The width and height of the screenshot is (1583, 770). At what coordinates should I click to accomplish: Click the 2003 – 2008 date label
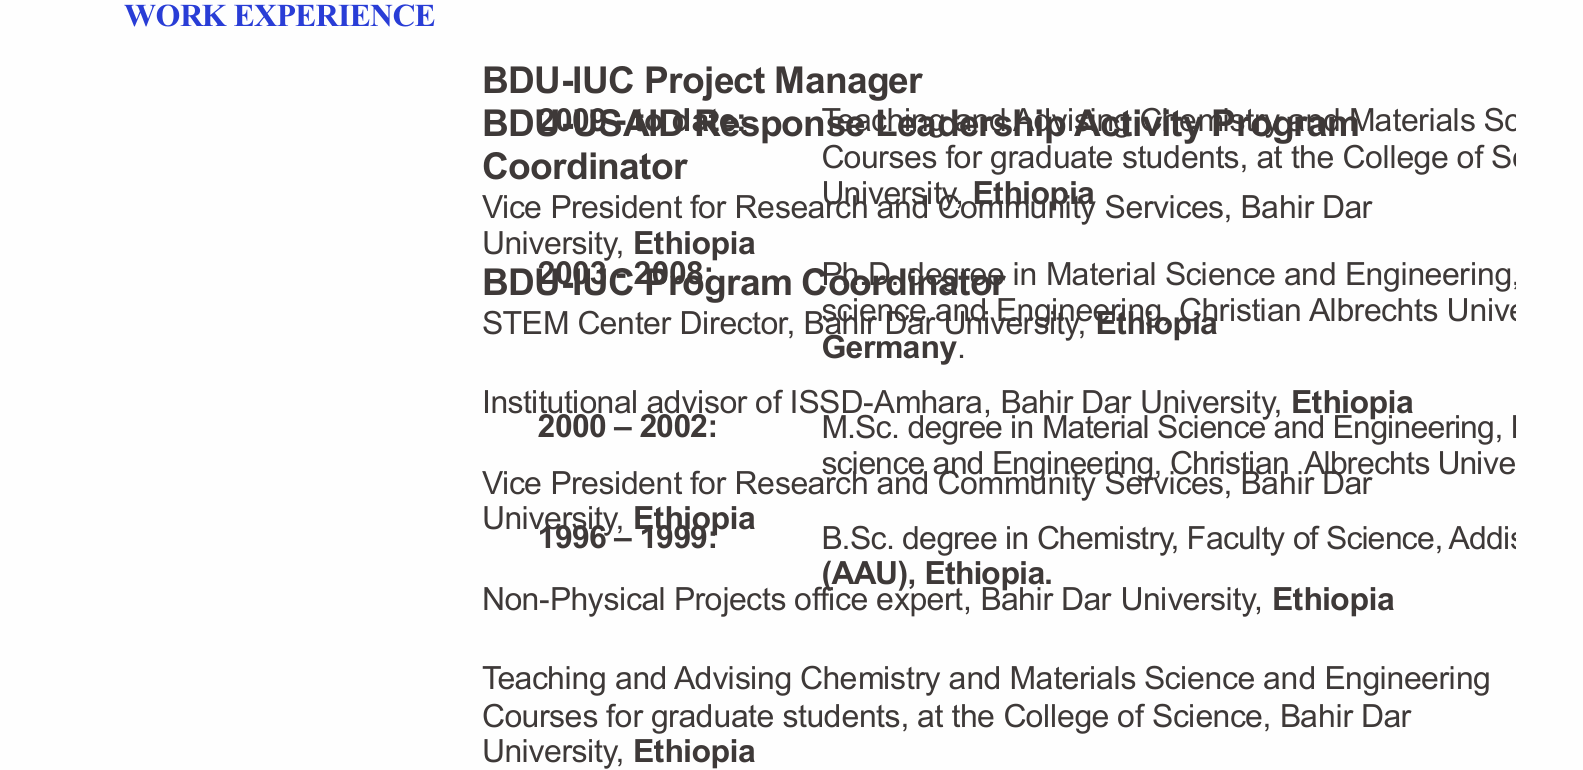click(x=625, y=273)
